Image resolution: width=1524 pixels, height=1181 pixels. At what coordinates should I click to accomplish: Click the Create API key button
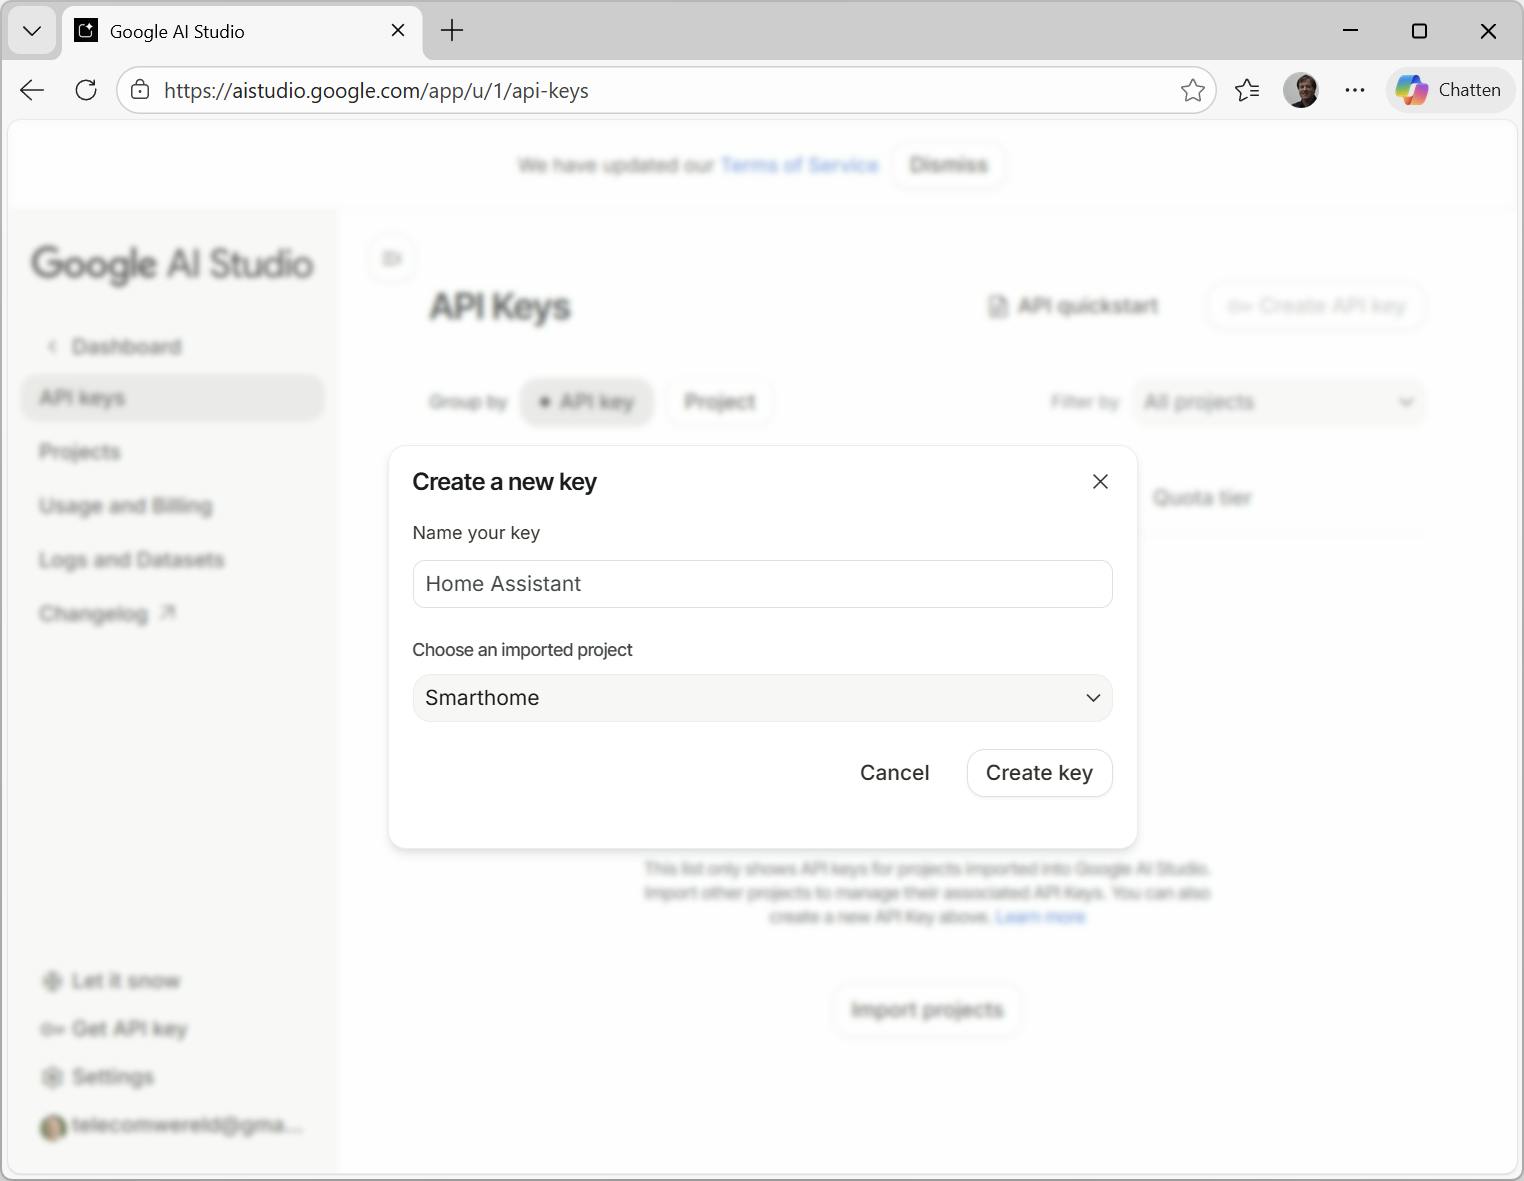tap(1317, 306)
